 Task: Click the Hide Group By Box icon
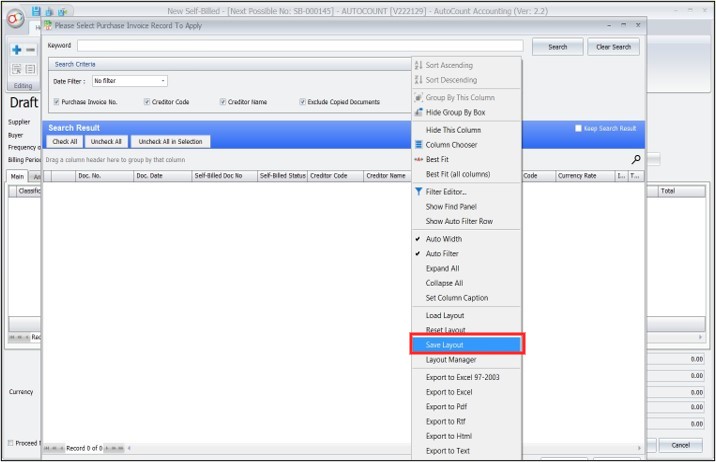click(418, 112)
